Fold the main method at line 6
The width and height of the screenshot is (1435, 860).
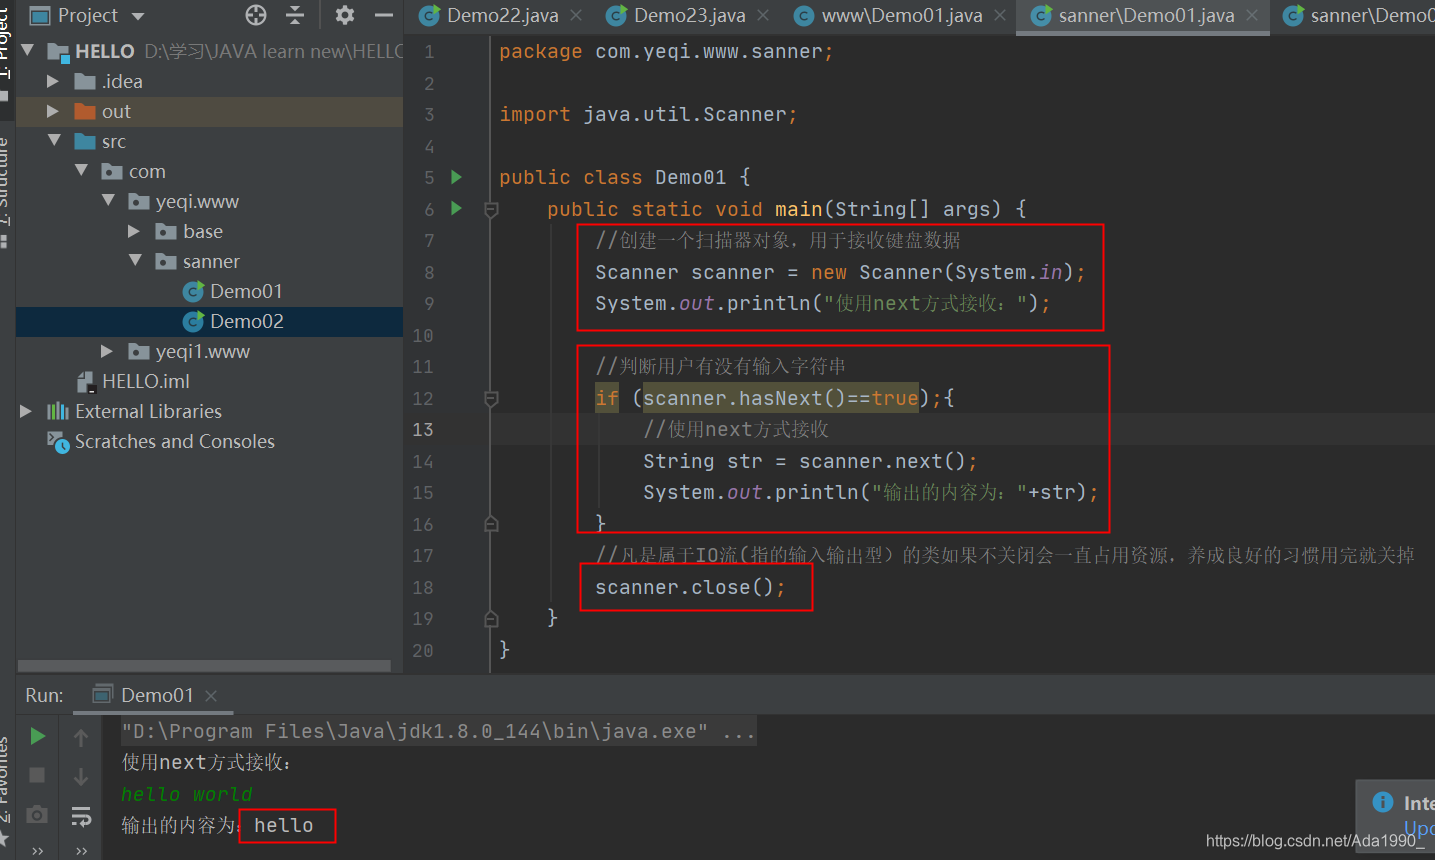click(491, 209)
